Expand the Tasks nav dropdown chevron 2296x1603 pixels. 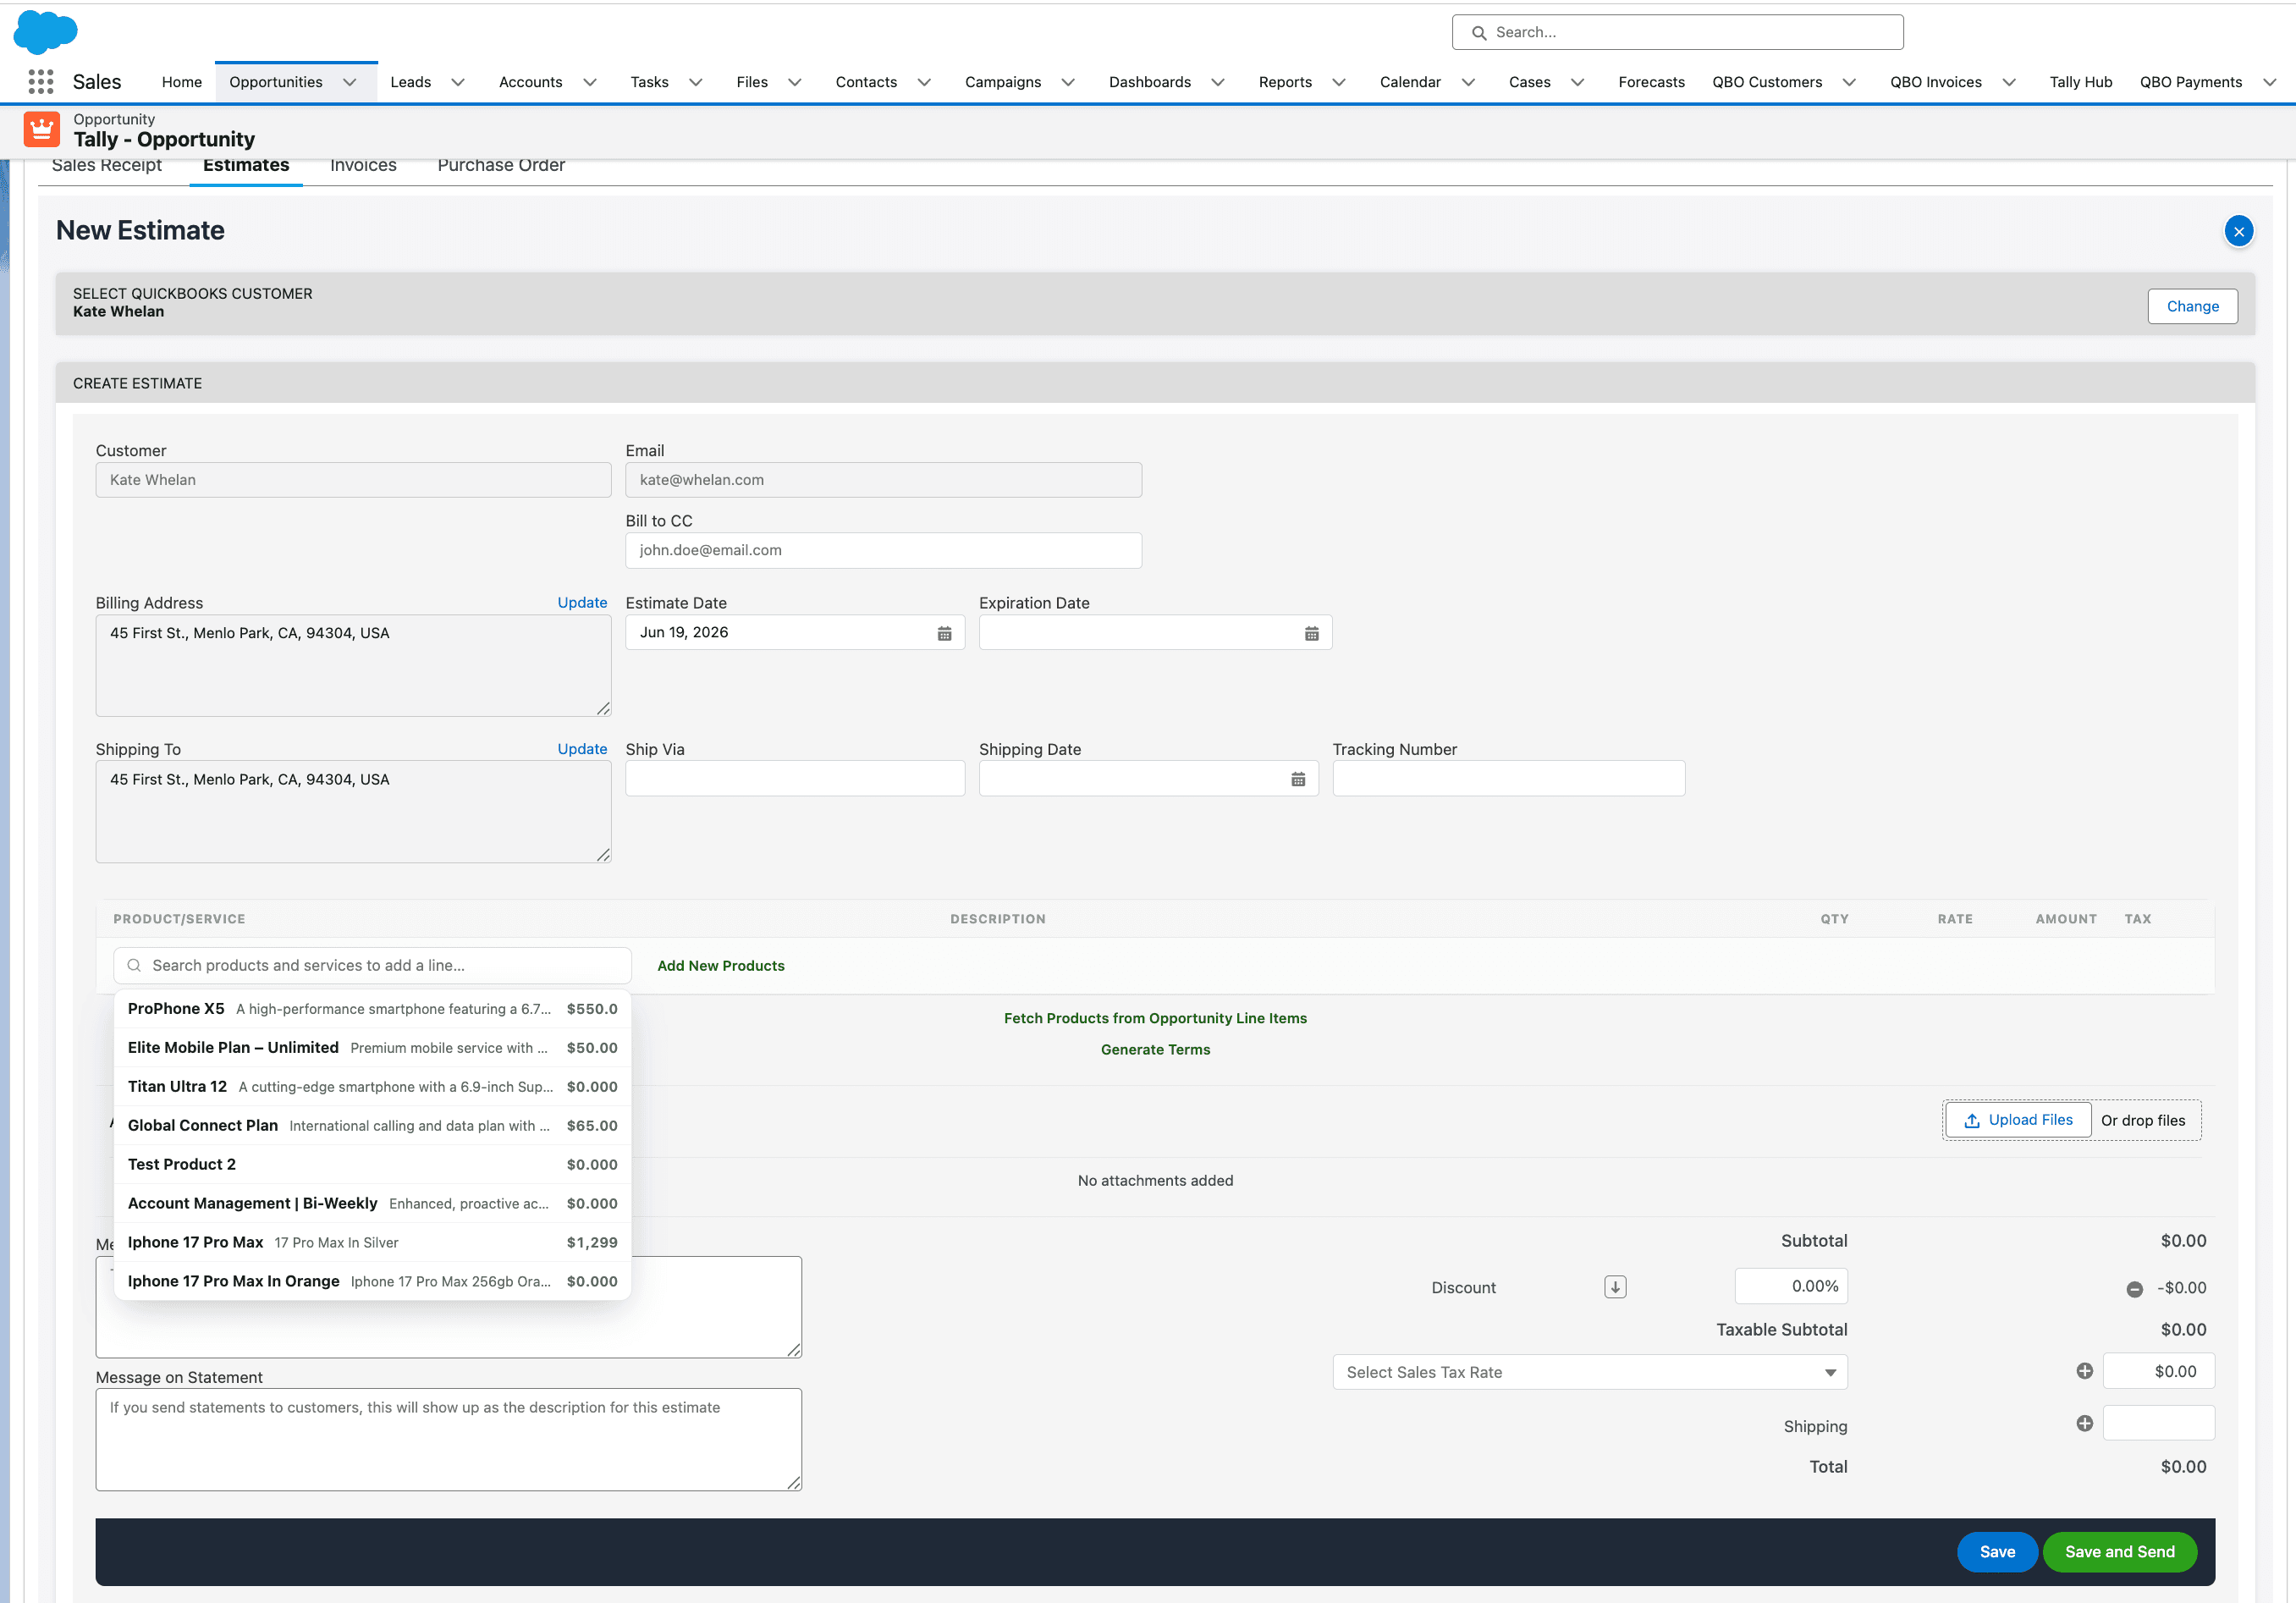pos(695,82)
